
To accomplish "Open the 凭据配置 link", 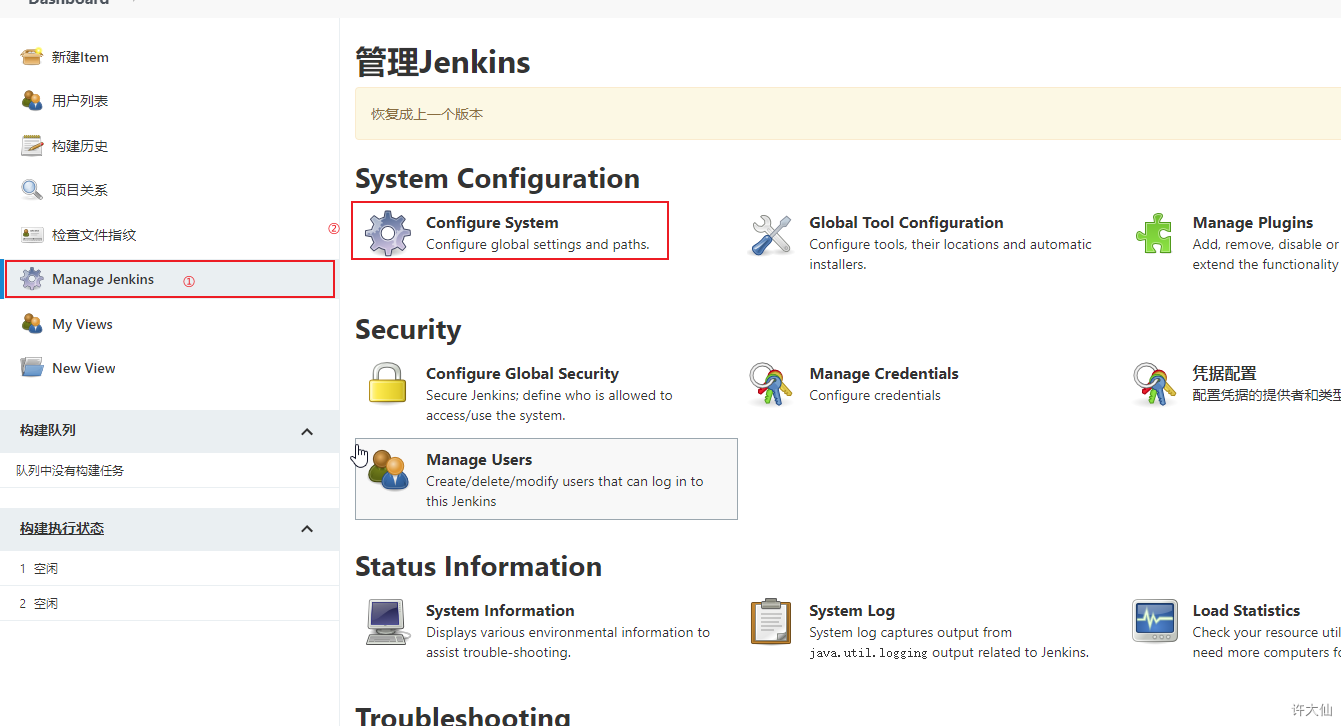I will (x=1224, y=373).
